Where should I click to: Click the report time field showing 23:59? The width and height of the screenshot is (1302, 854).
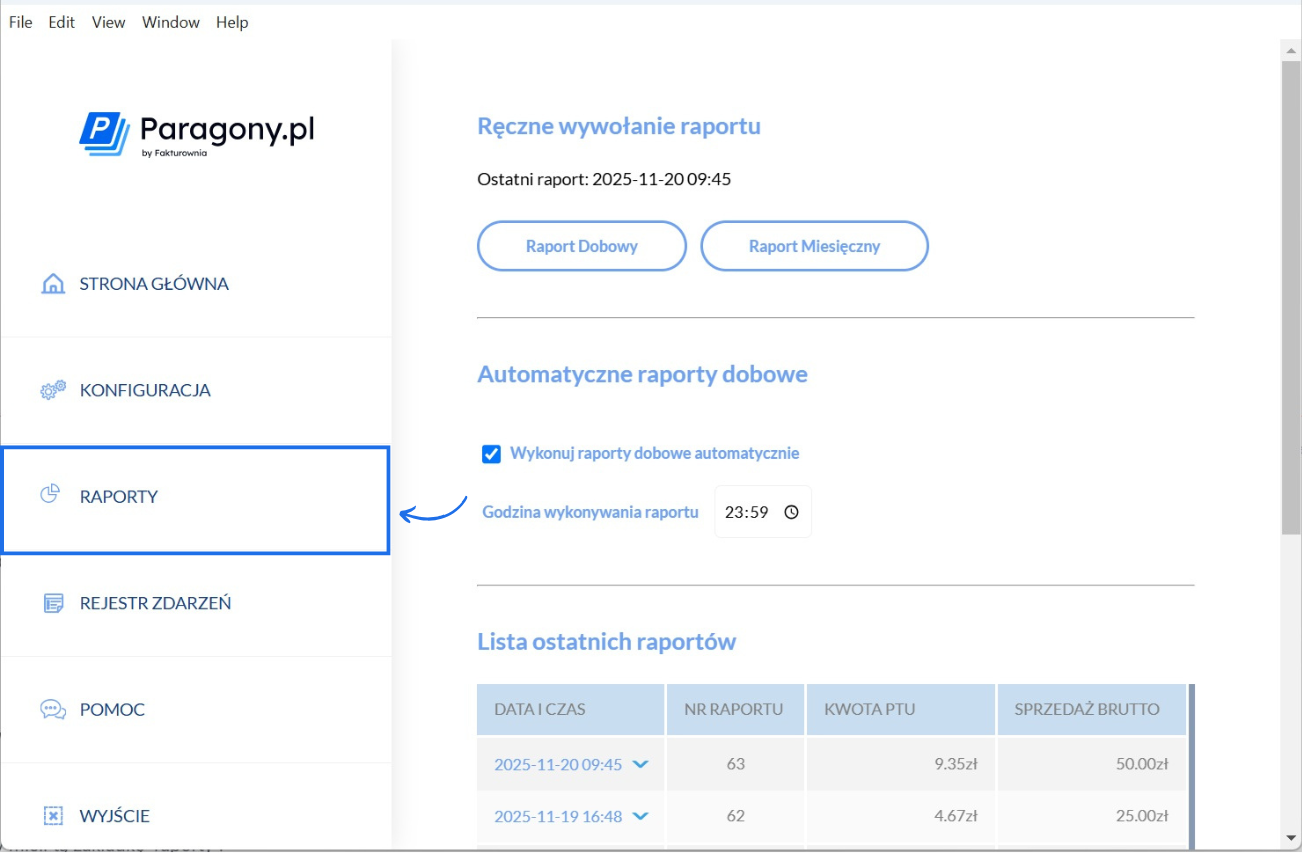(762, 511)
